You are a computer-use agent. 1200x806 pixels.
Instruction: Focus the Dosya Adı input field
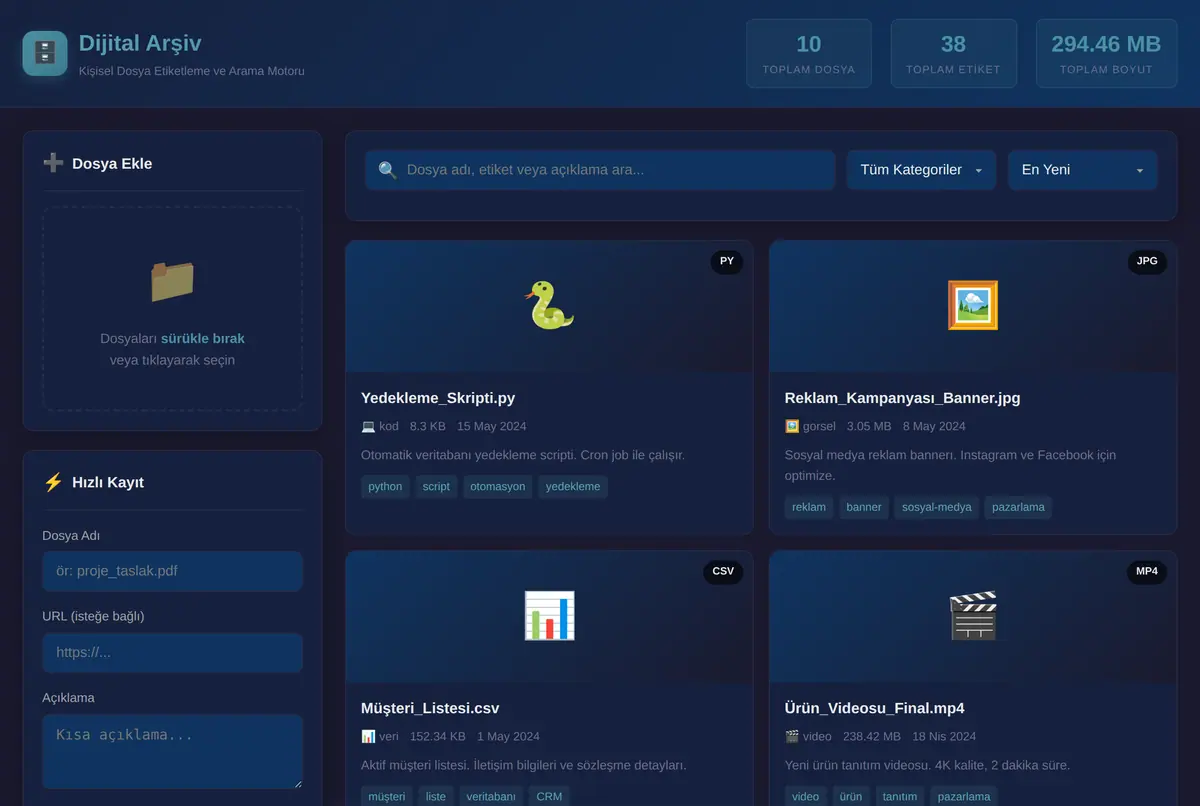click(172, 571)
